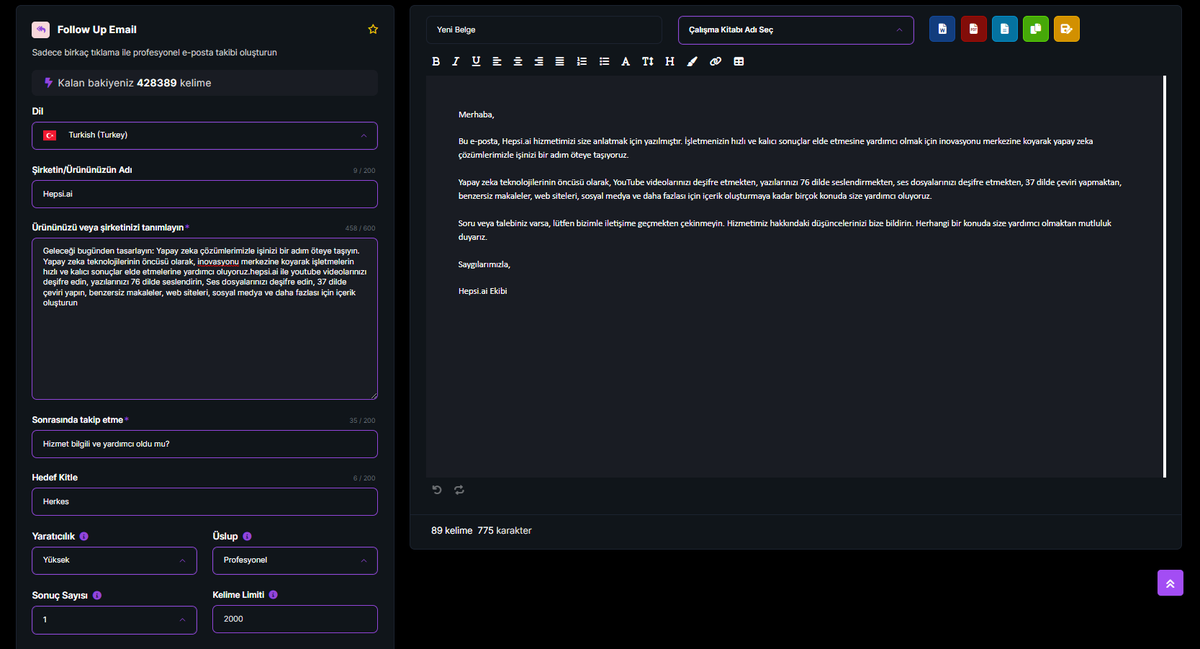Viewport: 1200px width, 649px height.
Task: Click the Follow Up Email template icon
Action: click(41, 29)
